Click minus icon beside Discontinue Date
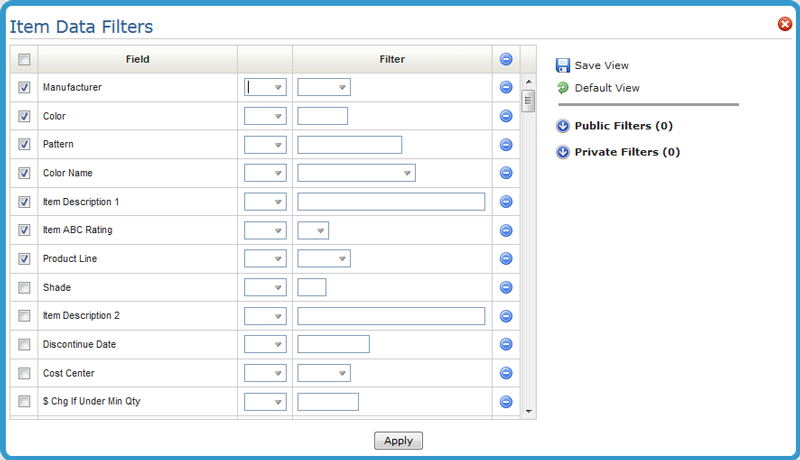The height and width of the screenshot is (460, 800). tap(506, 345)
